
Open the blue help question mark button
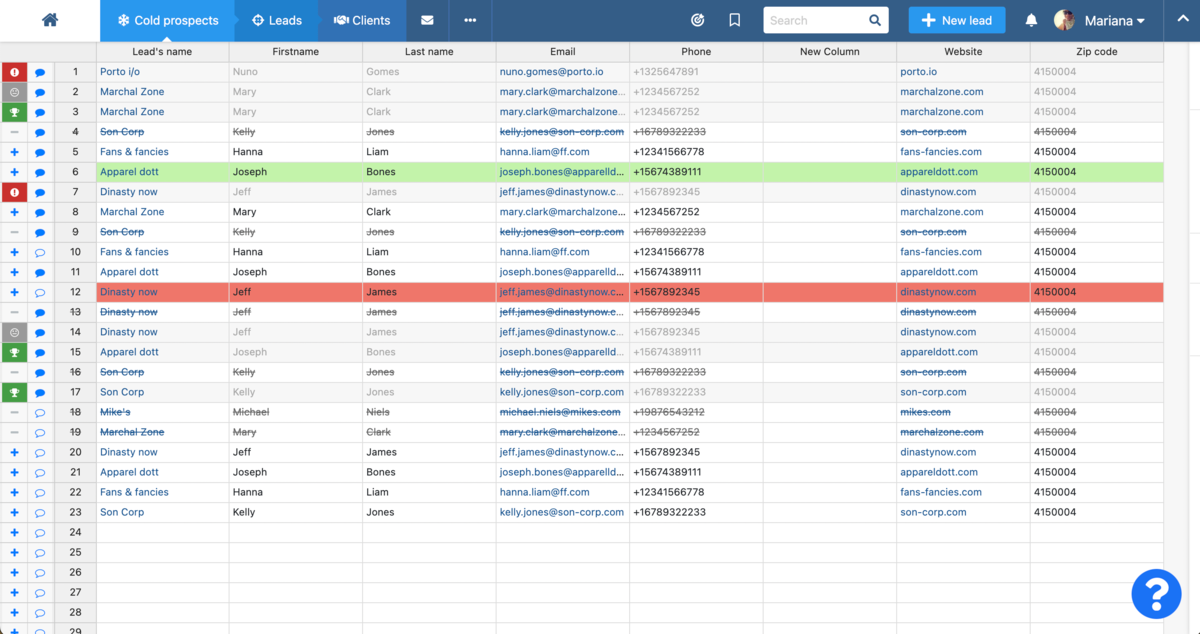tap(1156, 593)
